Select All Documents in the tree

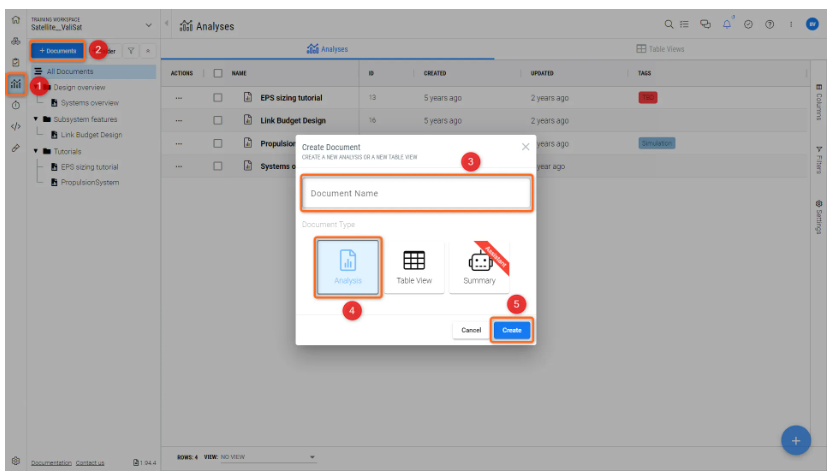[93, 71]
